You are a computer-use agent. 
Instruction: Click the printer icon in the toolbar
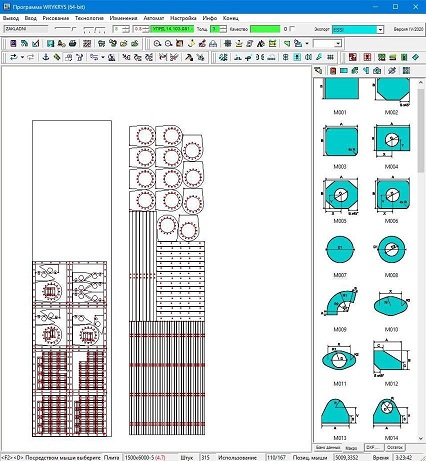(72, 44)
